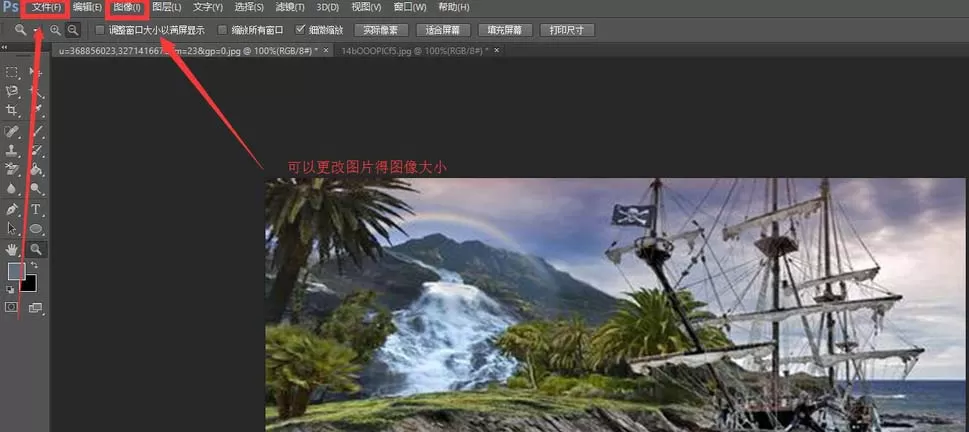The height and width of the screenshot is (432, 969).
Task: Click the 适合屏幕 button
Action: tap(443, 30)
